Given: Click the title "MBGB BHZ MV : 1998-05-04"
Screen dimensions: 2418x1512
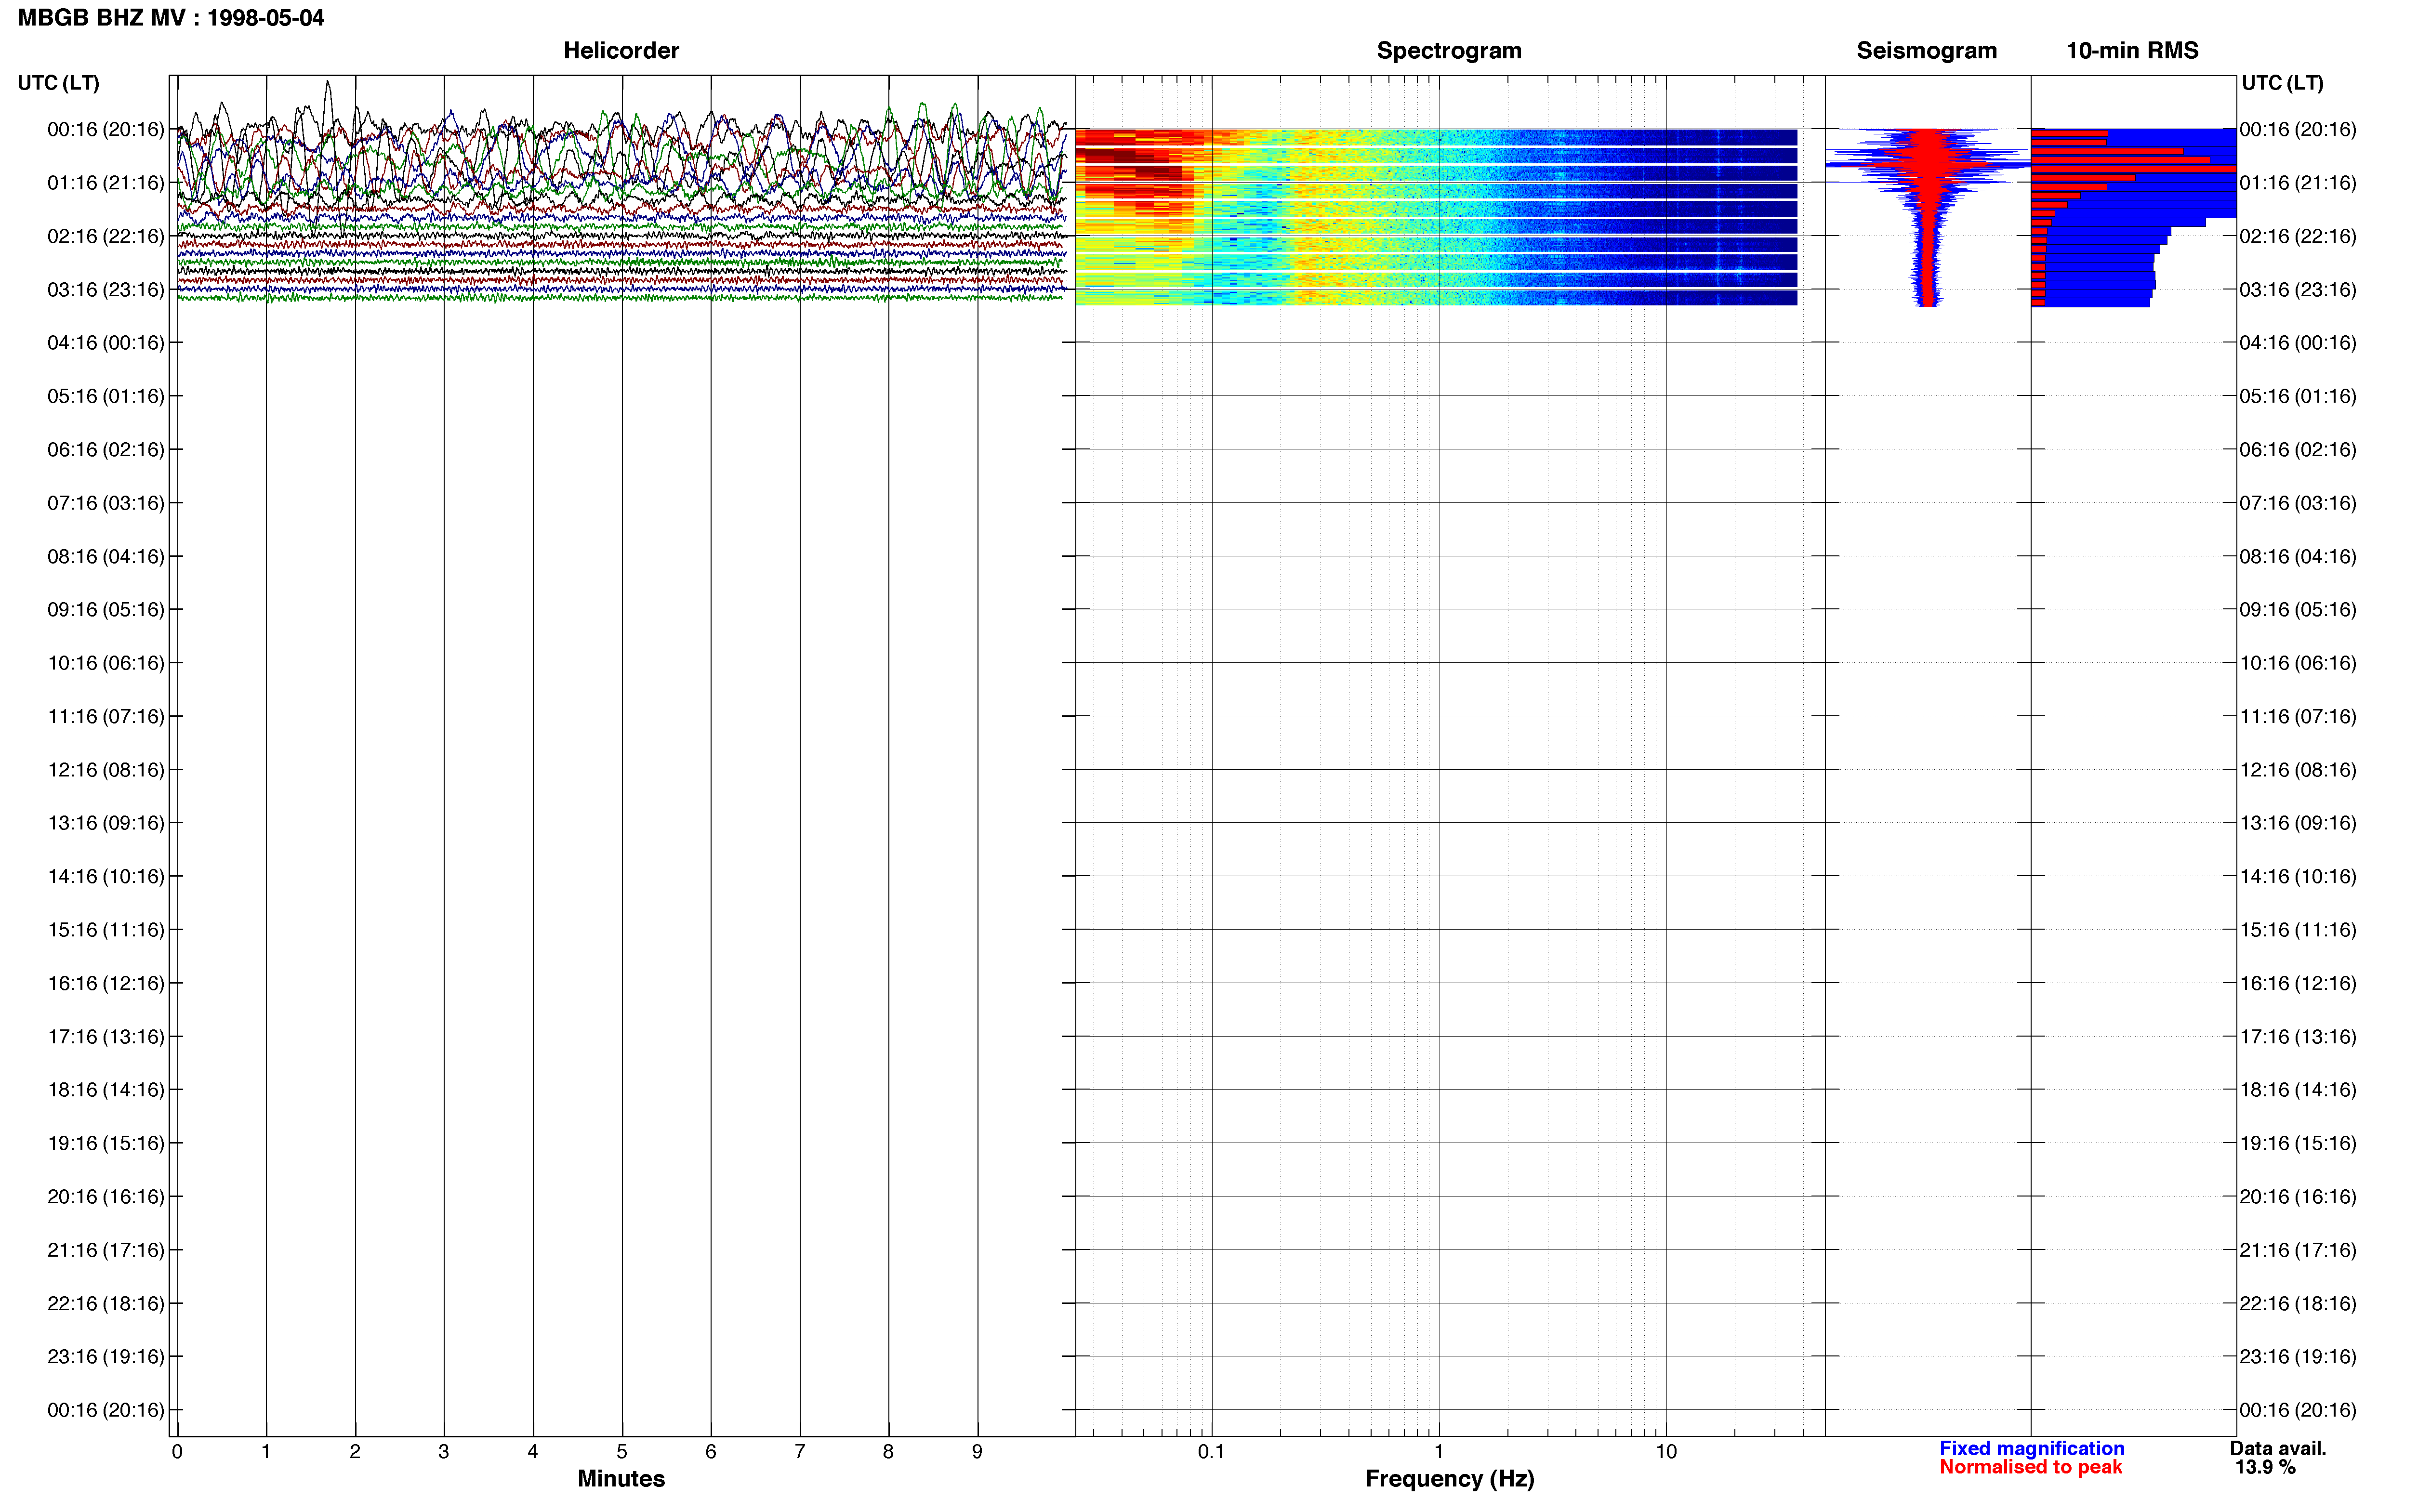Looking at the screenshot, I should [171, 18].
